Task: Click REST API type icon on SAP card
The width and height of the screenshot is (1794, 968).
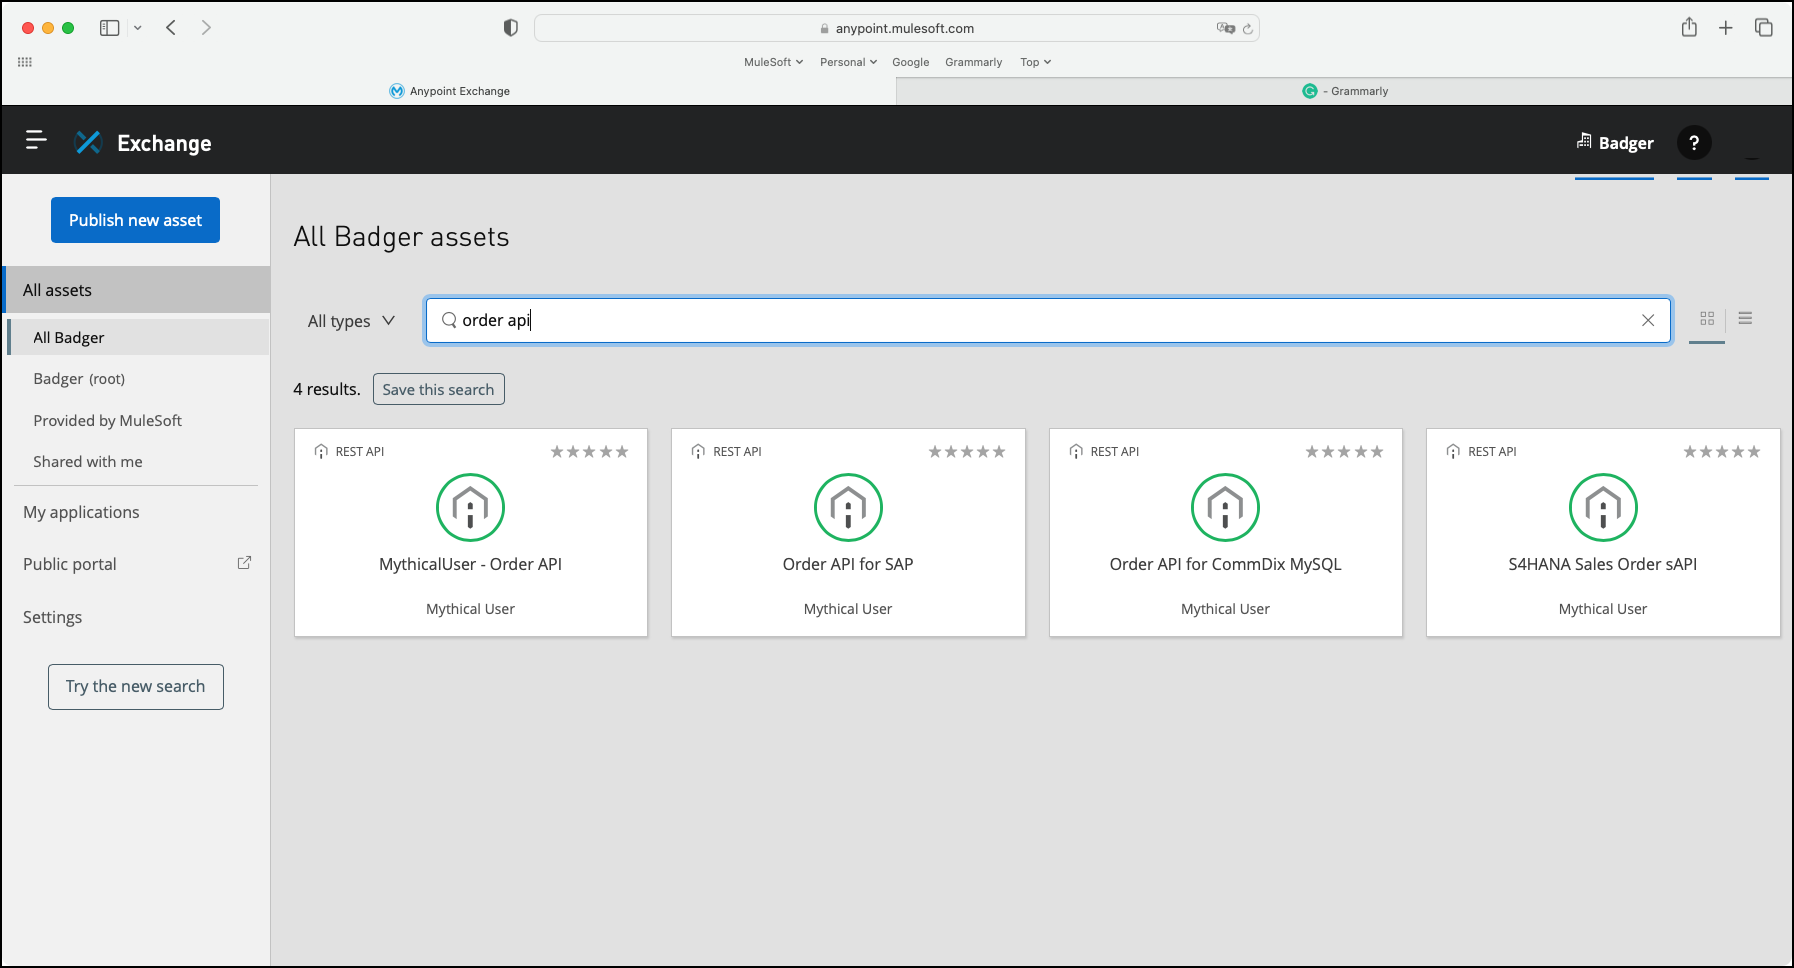Action: [698, 451]
